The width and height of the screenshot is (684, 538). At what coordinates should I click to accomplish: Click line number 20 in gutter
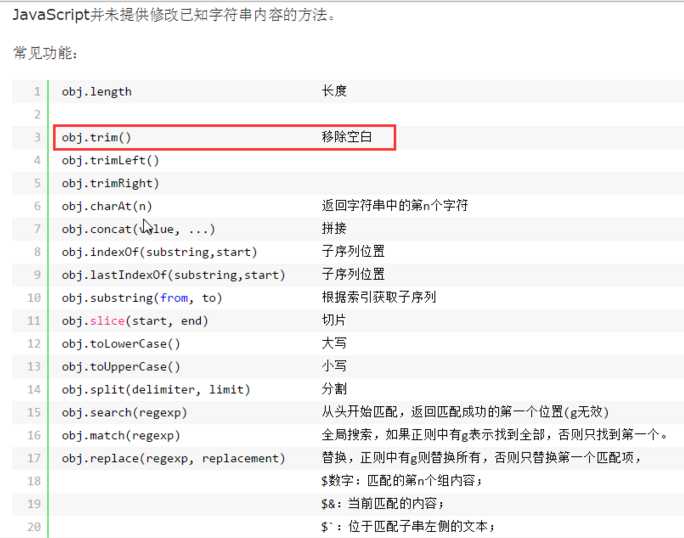(34, 527)
